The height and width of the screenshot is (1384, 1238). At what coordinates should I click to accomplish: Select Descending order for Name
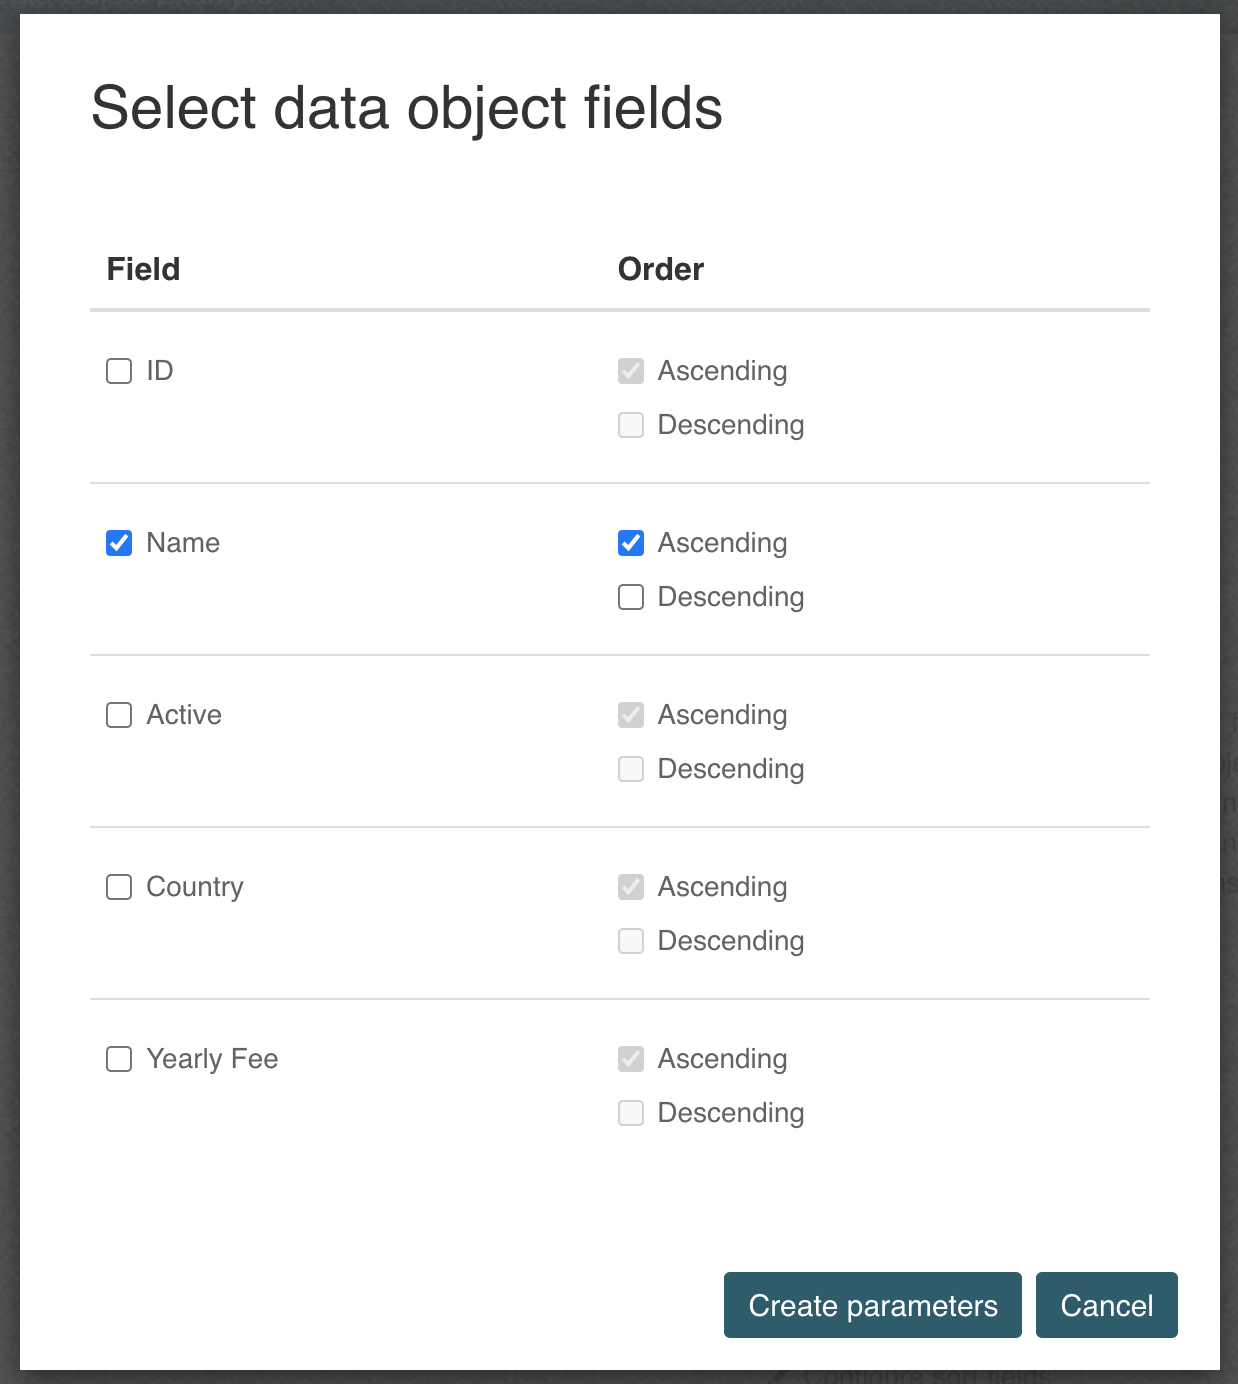point(630,597)
